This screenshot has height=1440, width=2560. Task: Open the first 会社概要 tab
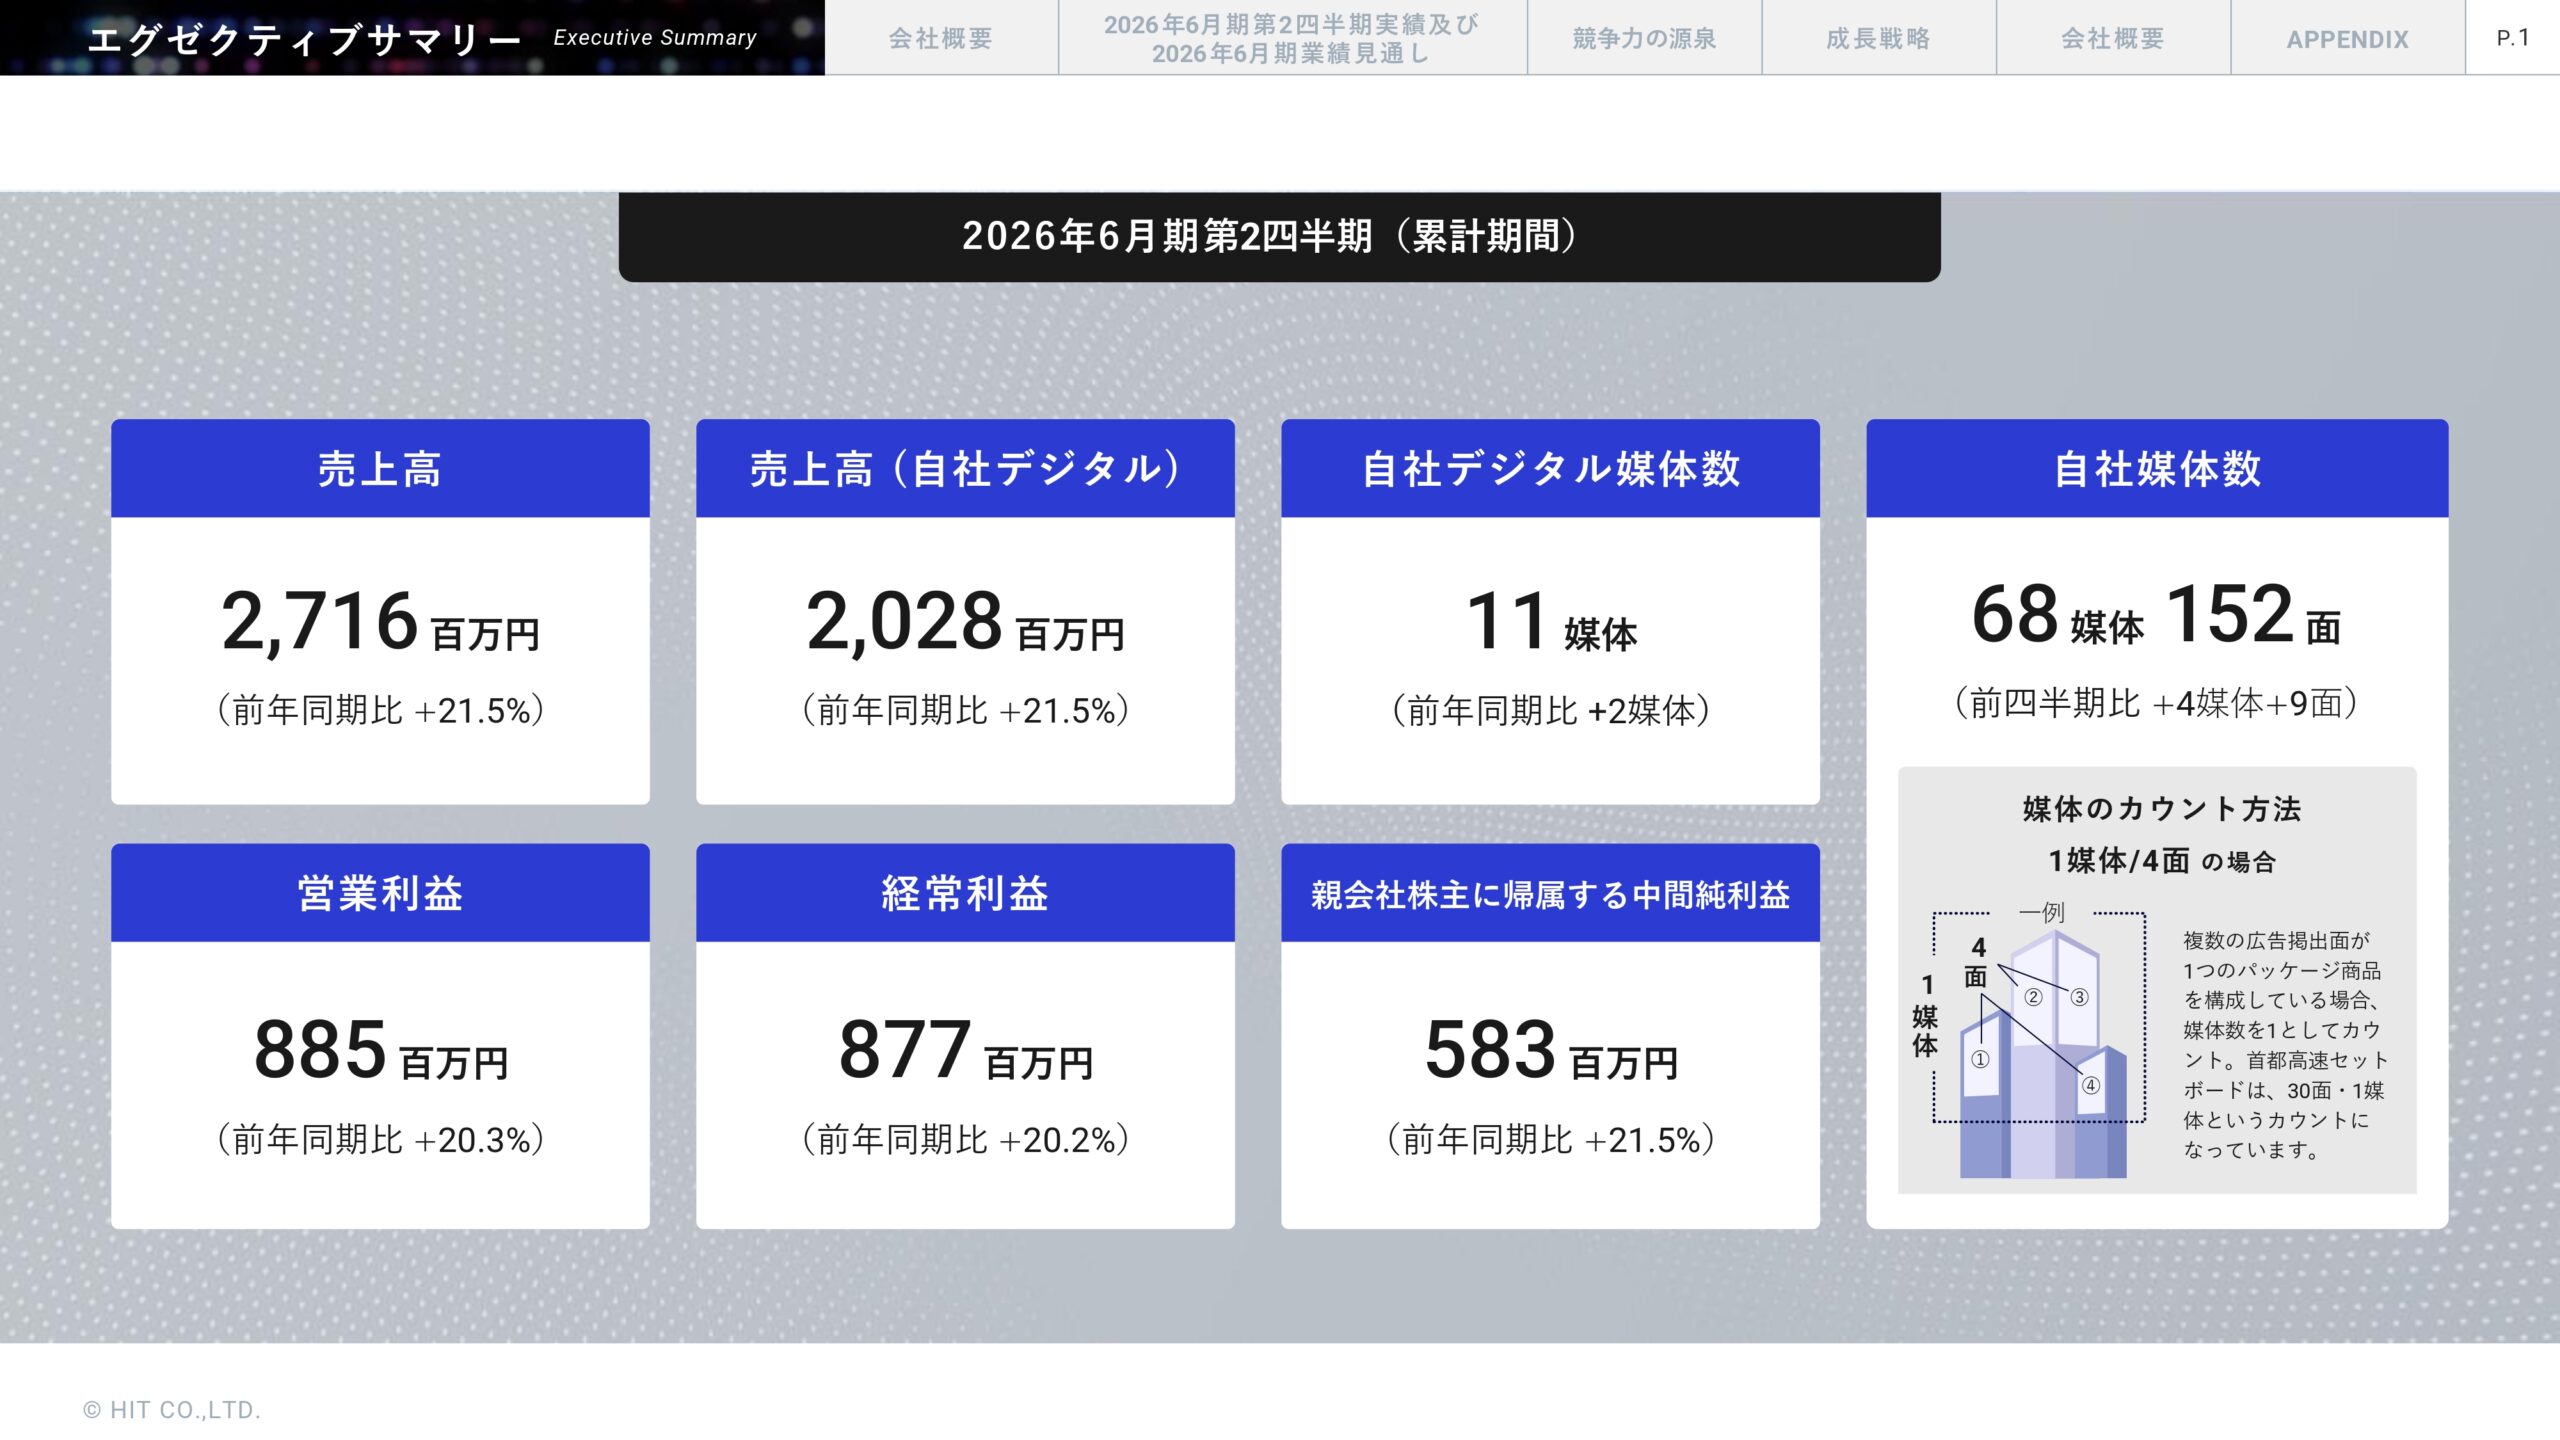941,40
